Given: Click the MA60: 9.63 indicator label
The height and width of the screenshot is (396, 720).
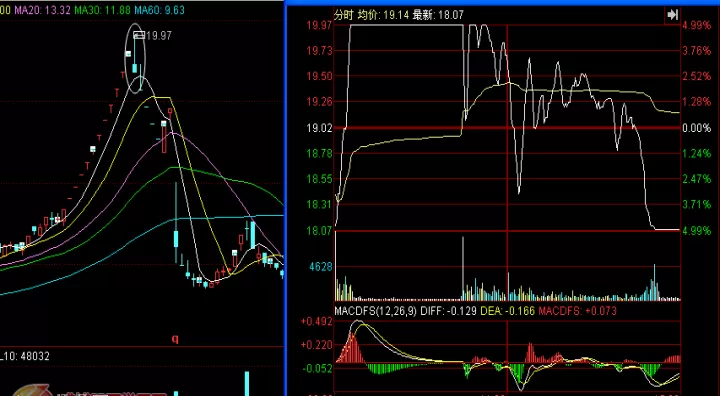Looking at the screenshot, I should (159, 10).
